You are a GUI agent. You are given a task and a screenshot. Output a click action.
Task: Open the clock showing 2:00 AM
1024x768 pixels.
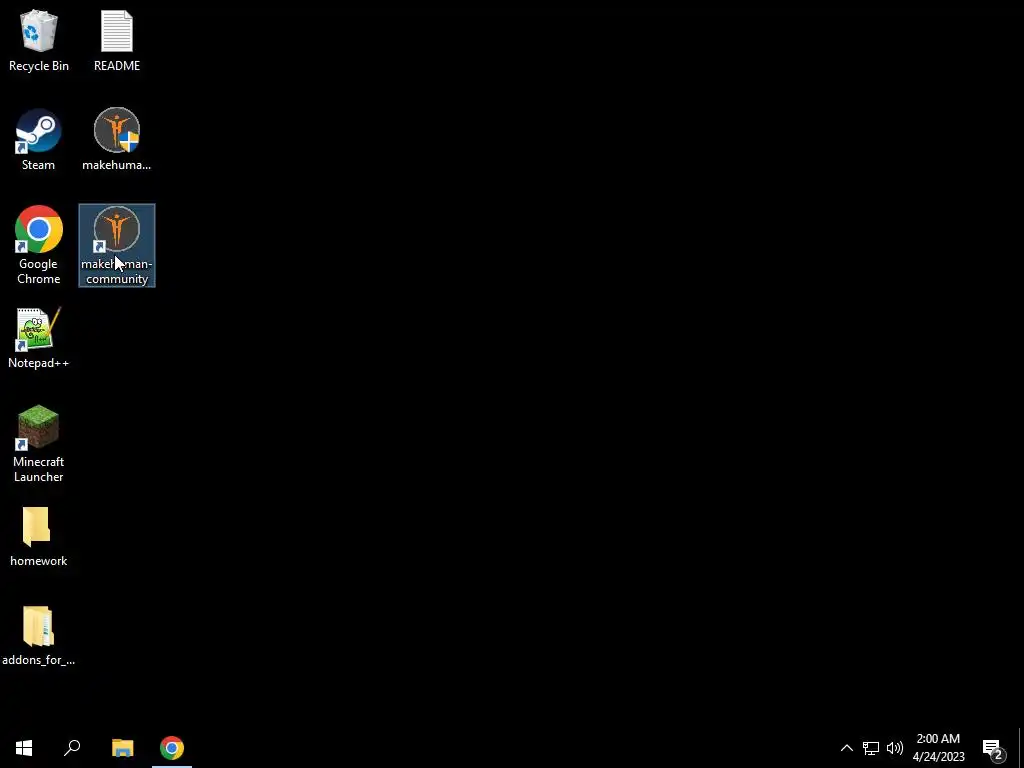[938, 748]
